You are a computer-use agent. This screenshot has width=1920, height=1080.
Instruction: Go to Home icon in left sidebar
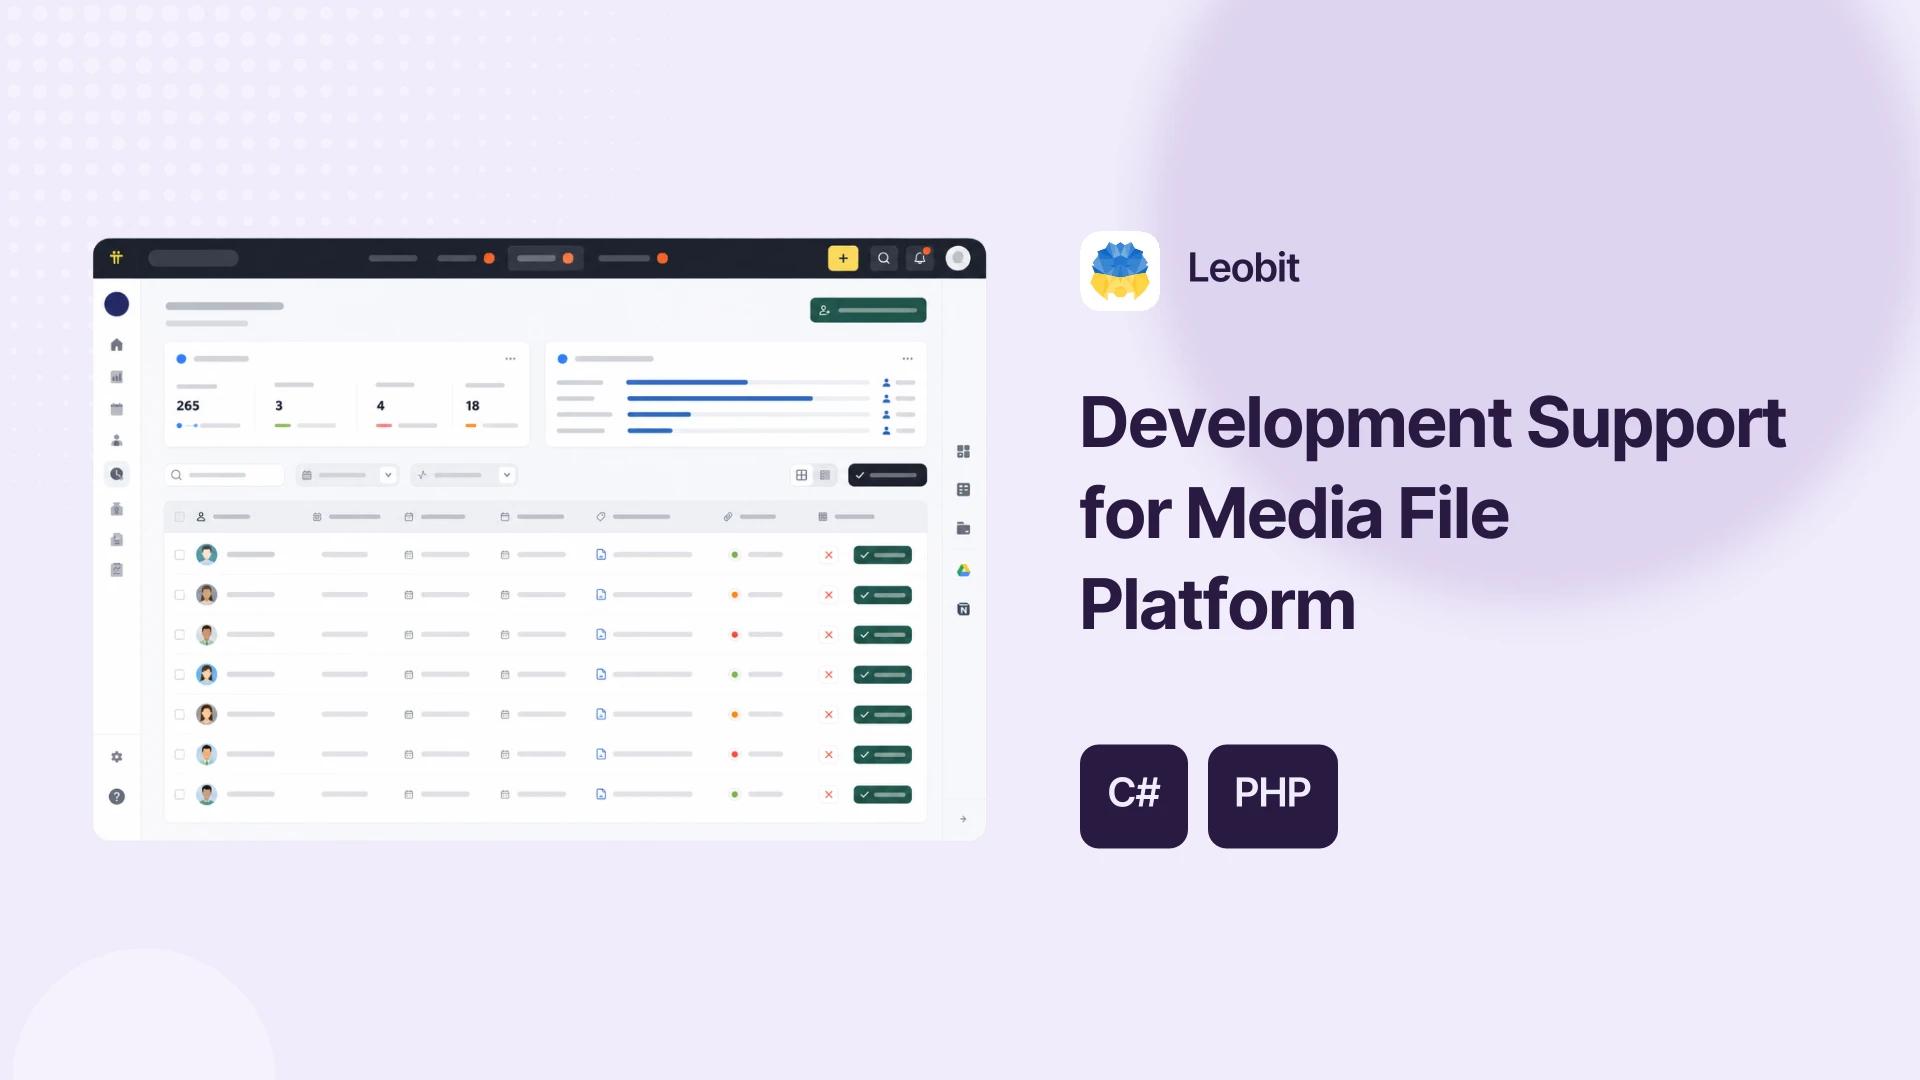pos(117,345)
